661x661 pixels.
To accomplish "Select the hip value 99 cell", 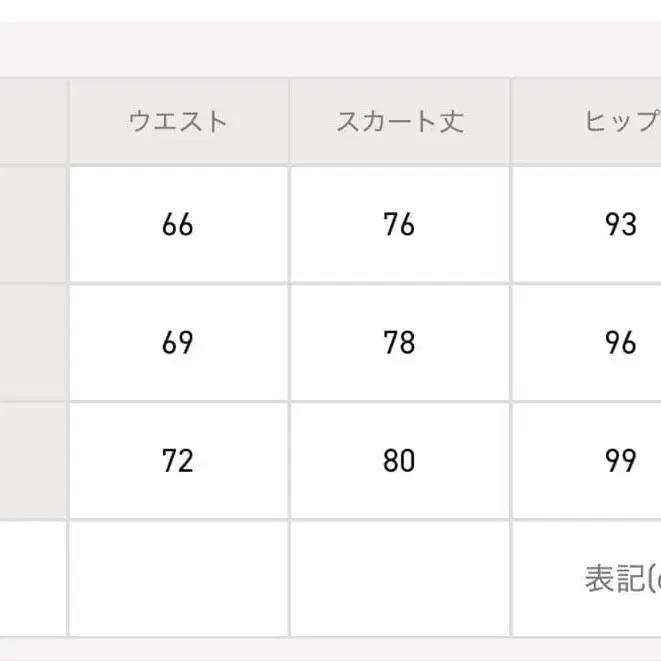I will (x=620, y=461).
